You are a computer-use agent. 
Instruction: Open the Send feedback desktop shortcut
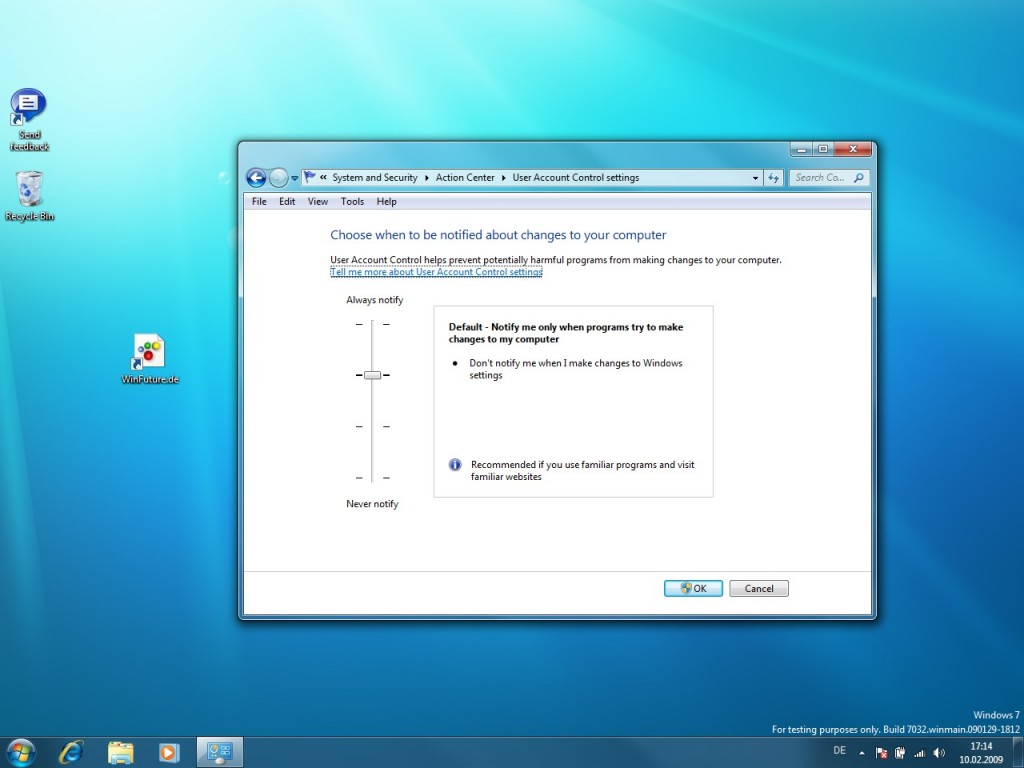pos(29,120)
